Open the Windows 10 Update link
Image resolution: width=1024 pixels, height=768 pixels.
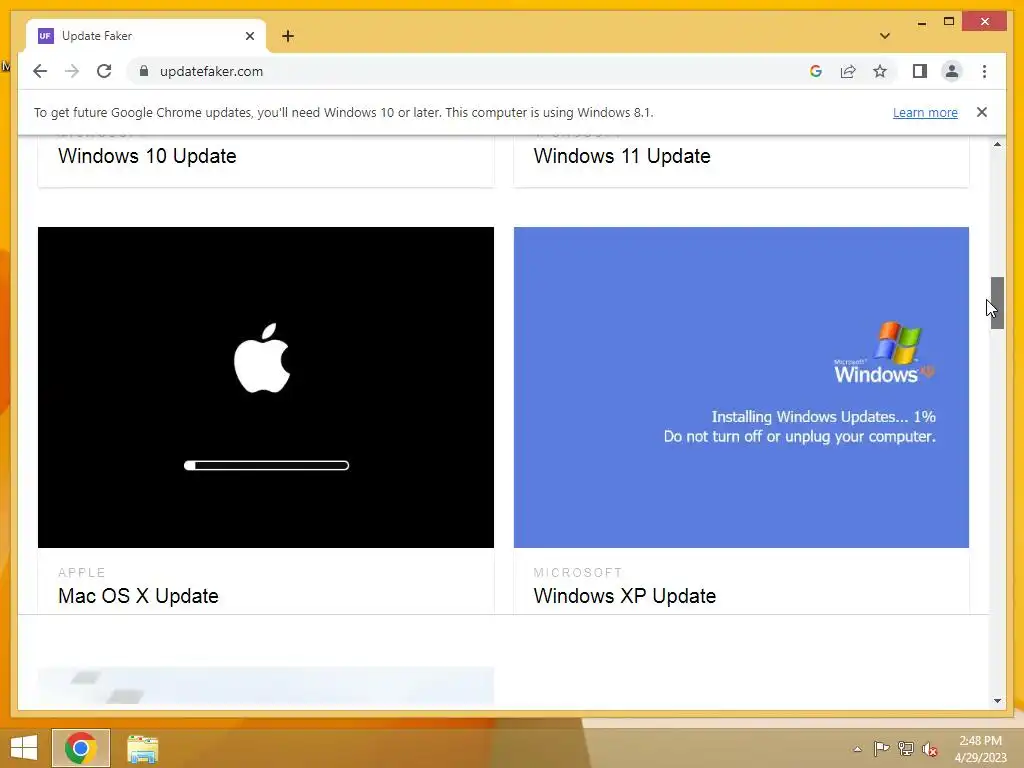147,156
